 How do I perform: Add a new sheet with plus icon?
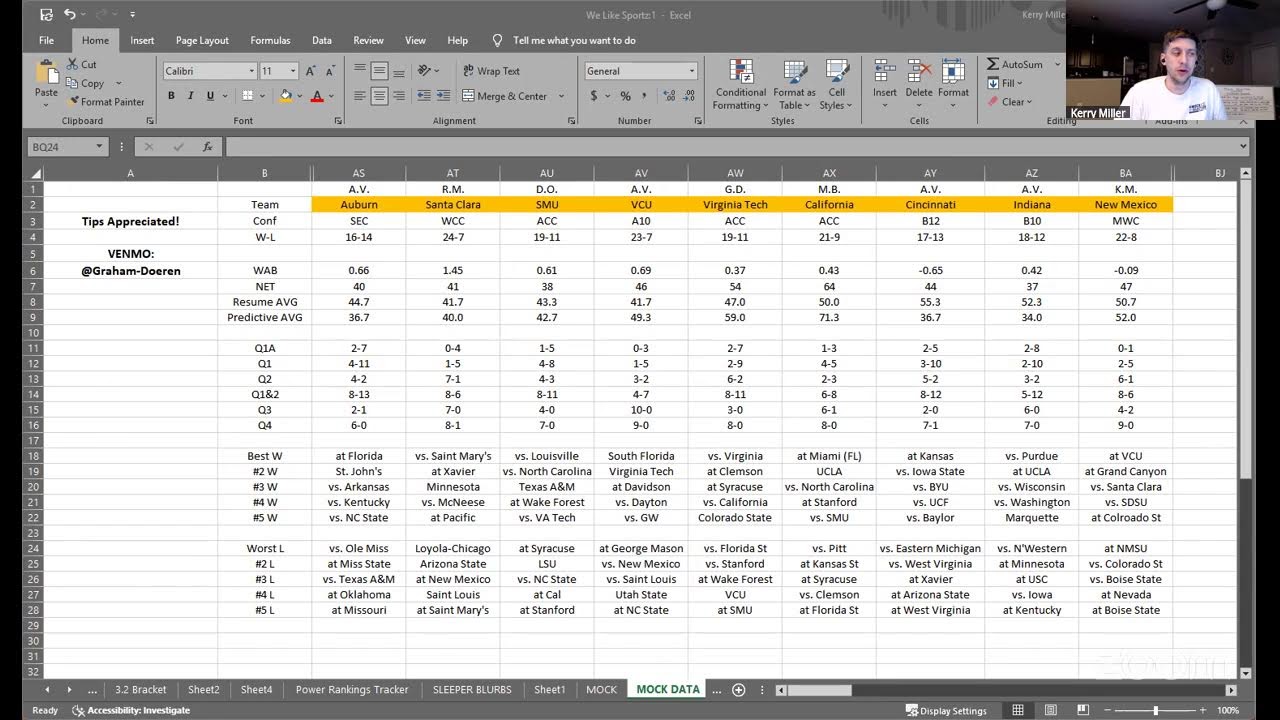coord(739,690)
